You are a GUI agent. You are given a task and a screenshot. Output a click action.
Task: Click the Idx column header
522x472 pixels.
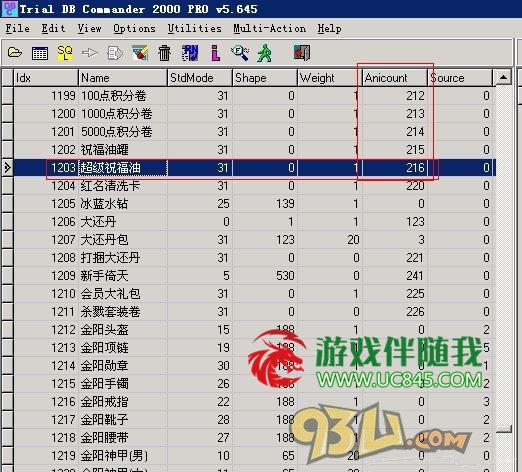point(46,78)
